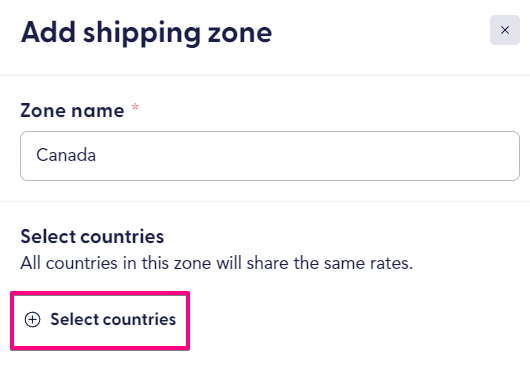Add countries using the circled plus icon
530x366 pixels.
(x=32, y=319)
